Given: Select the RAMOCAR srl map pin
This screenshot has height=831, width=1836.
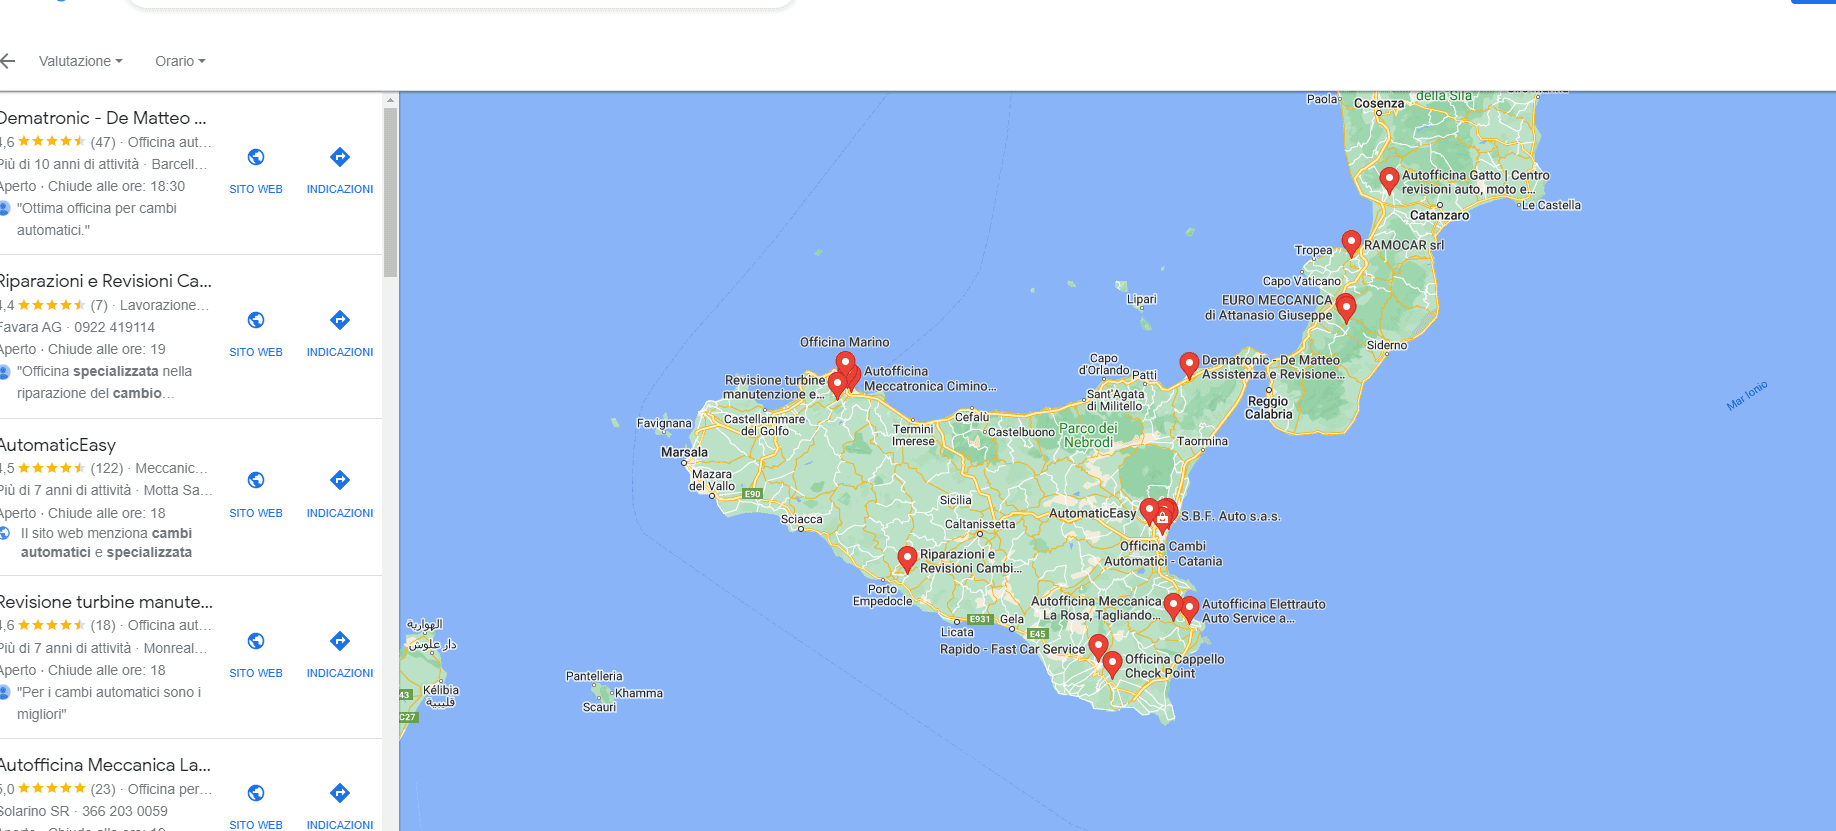Looking at the screenshot, I should coord(1351,244).
